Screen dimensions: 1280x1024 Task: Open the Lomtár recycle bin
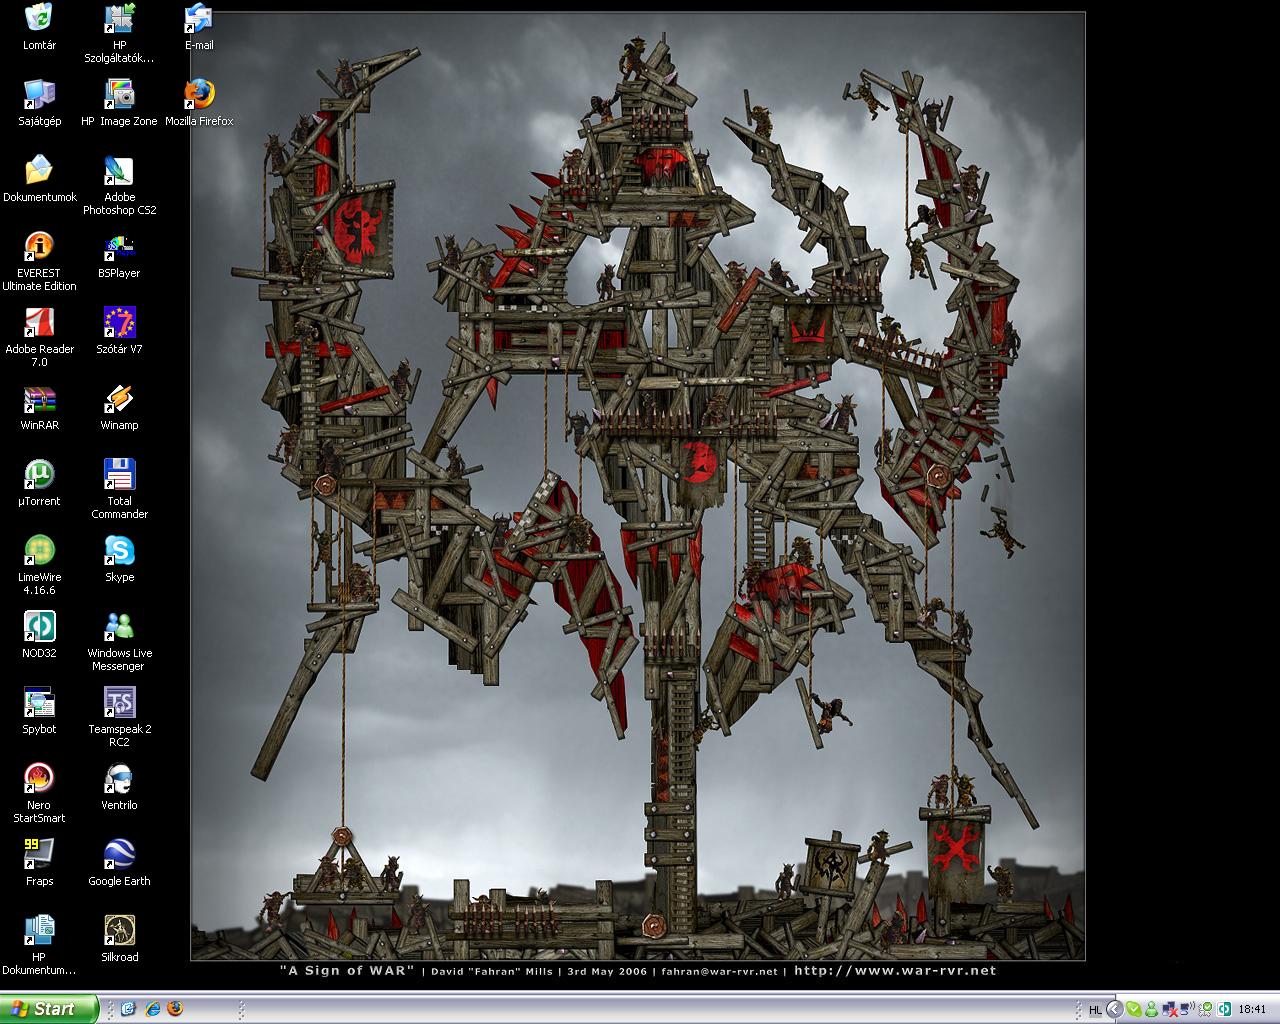[39, 17]
